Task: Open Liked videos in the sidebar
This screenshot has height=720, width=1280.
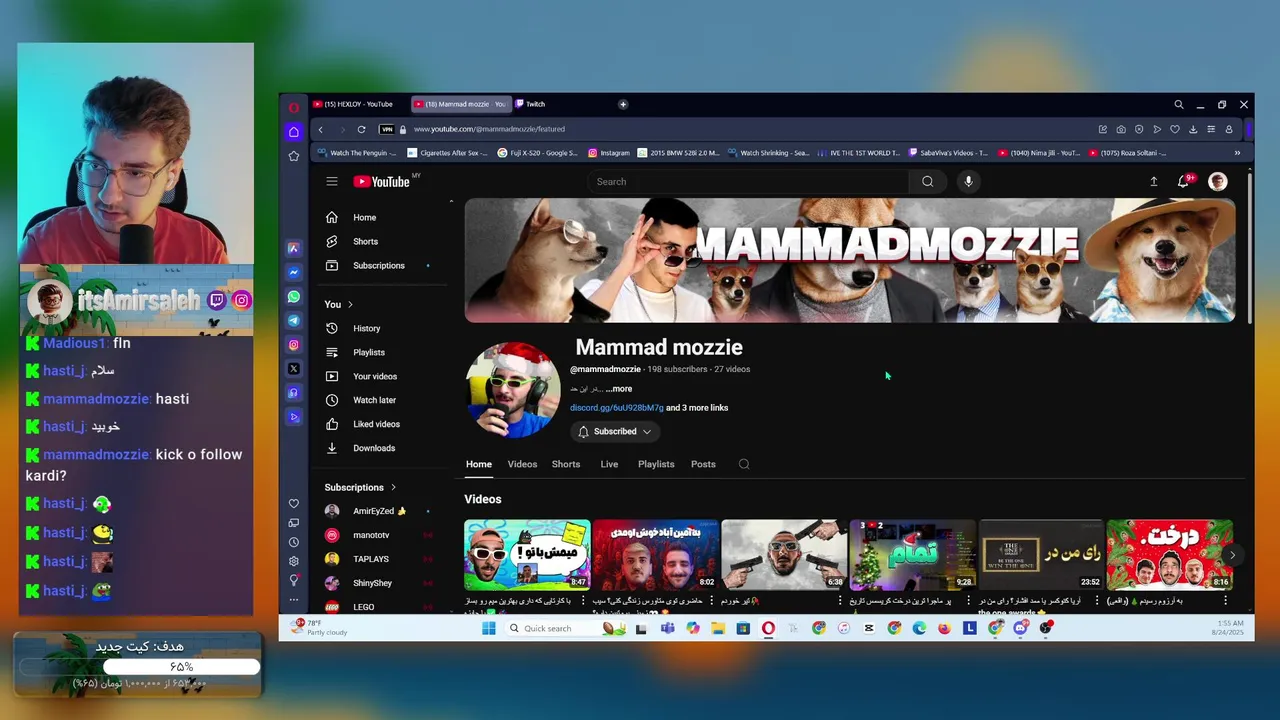Action: point(380,424)
